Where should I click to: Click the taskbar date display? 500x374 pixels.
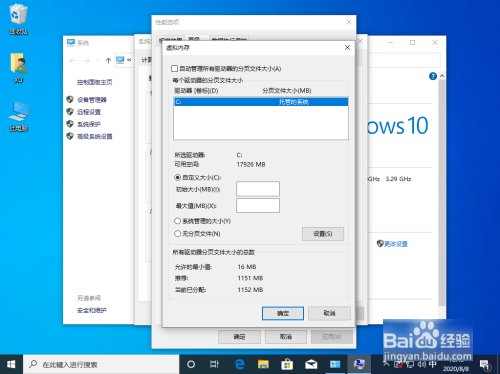click(456, 369)
